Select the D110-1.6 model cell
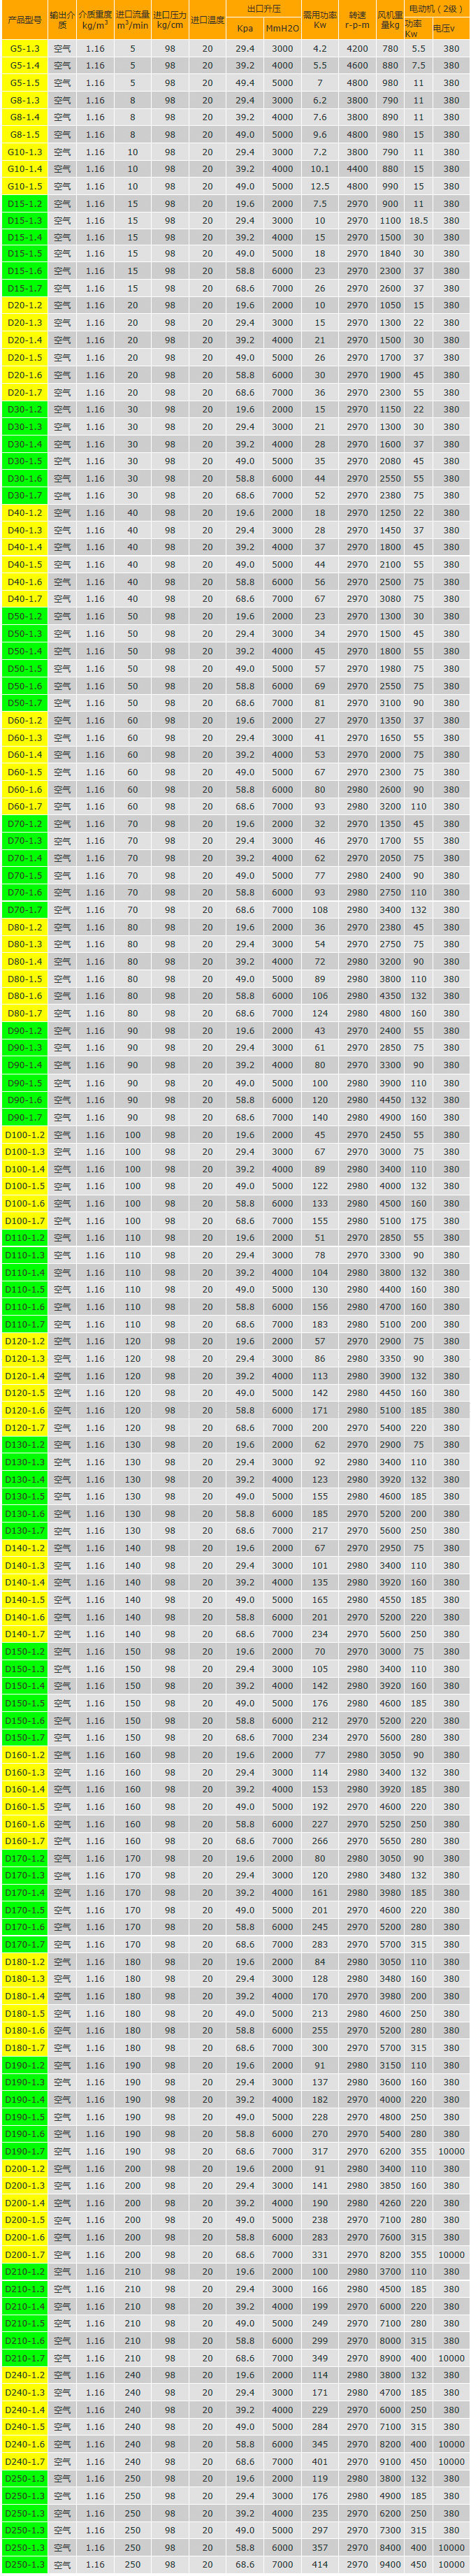The image size is (471, 2576). coord(25,1307)
